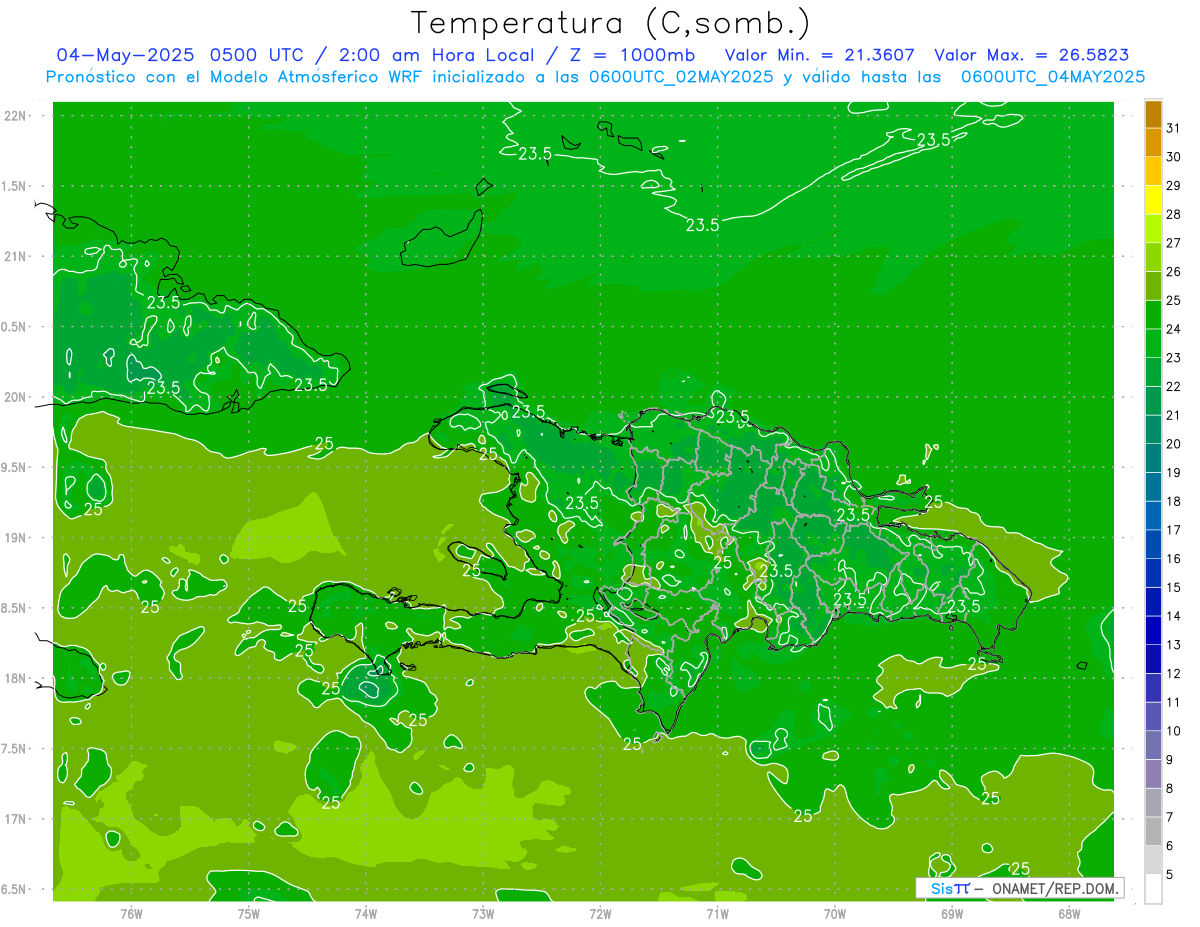Viewport: 1200px width, 927px height.
Task: Click the '76W' longitude axis label
Action: point(131,914)
